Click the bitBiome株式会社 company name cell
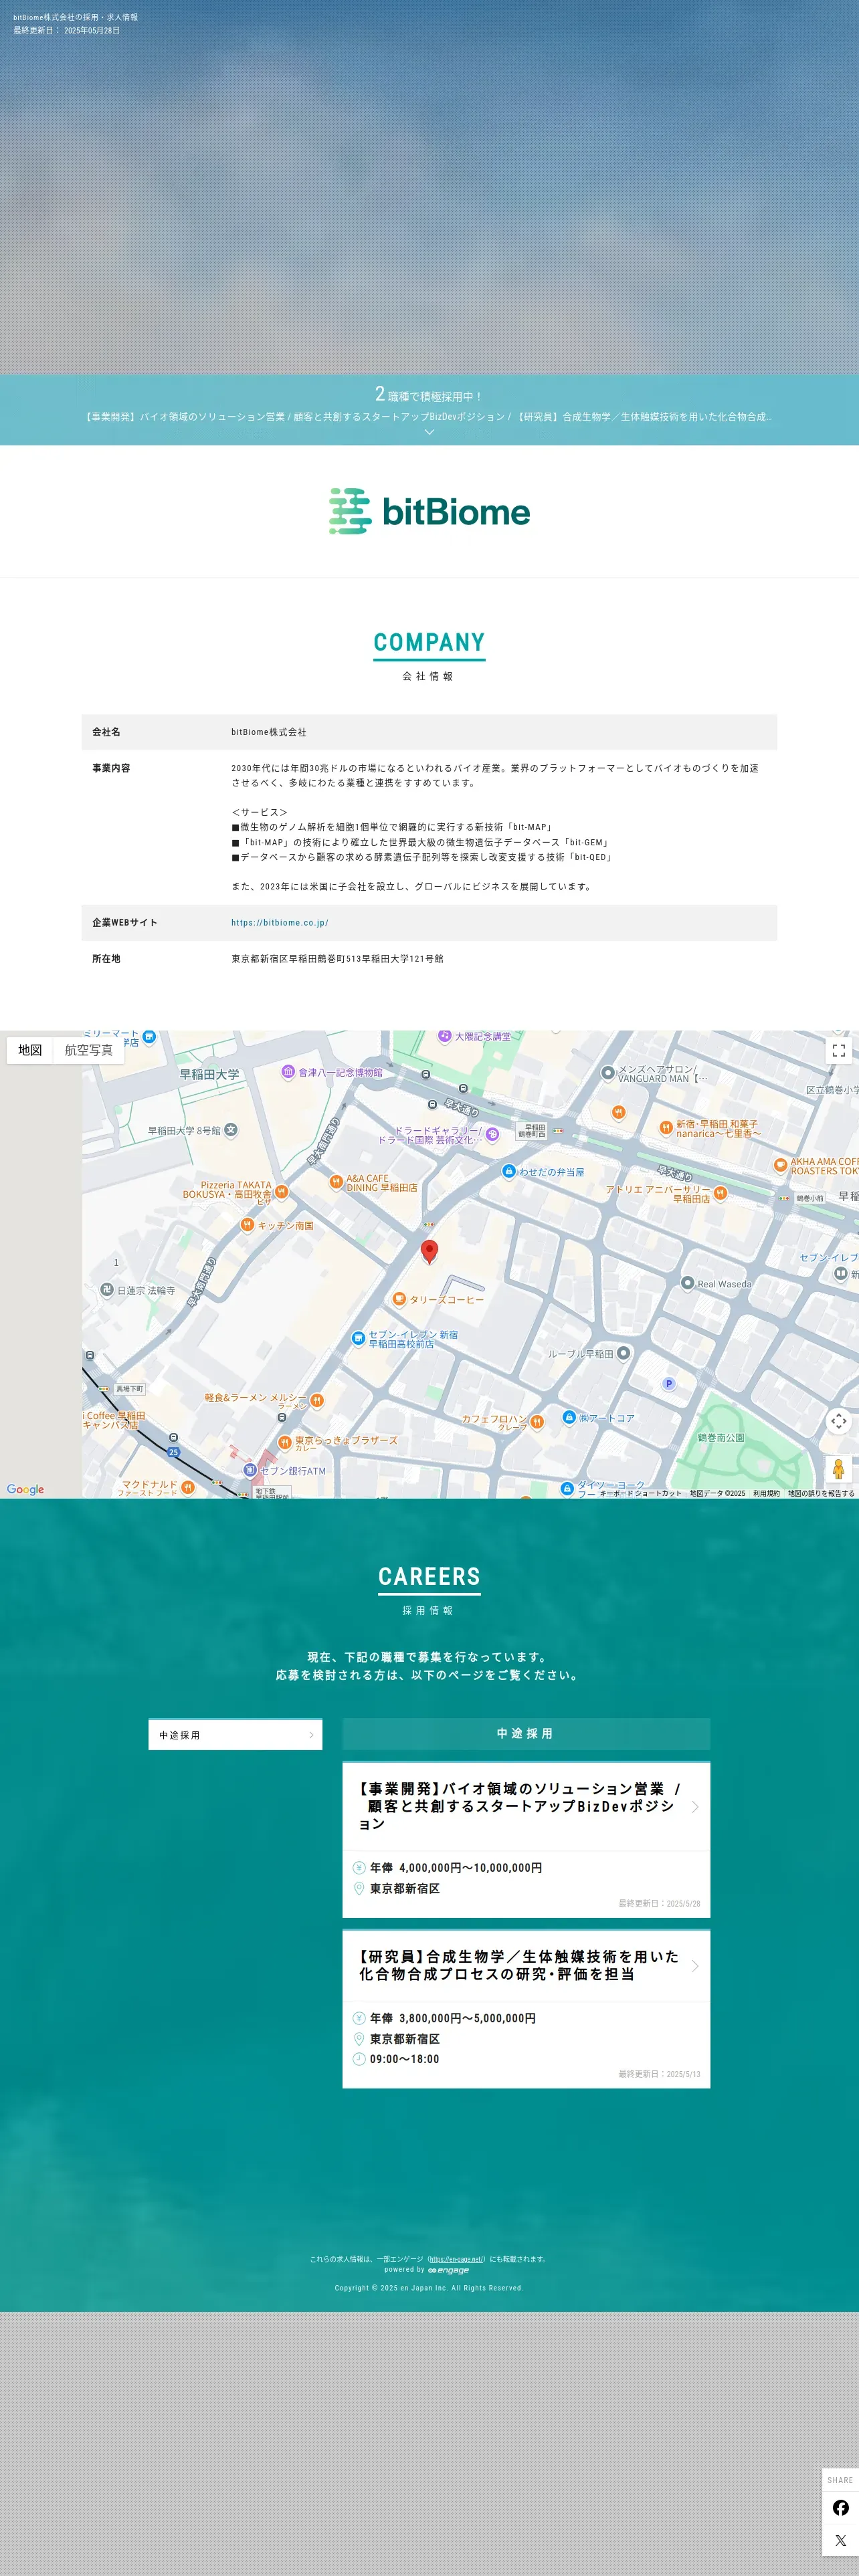Viewport: 859px width, 2576px height. pos(269,732)
